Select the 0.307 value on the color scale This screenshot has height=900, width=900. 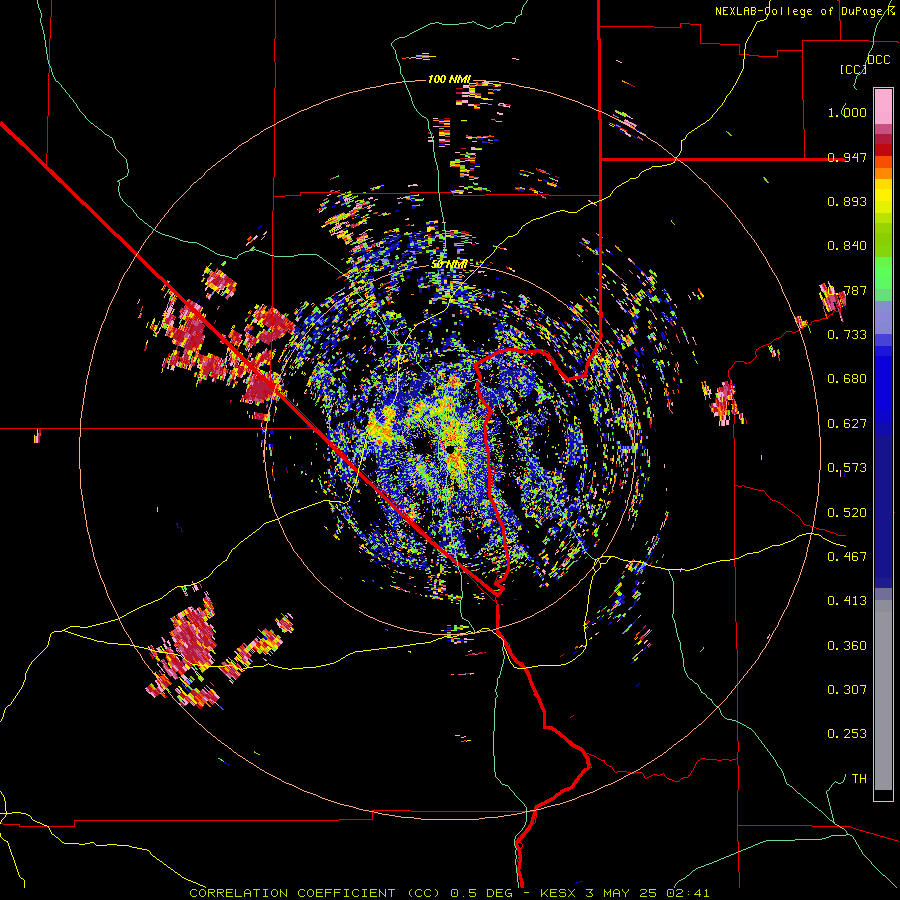tap(847, 690)
